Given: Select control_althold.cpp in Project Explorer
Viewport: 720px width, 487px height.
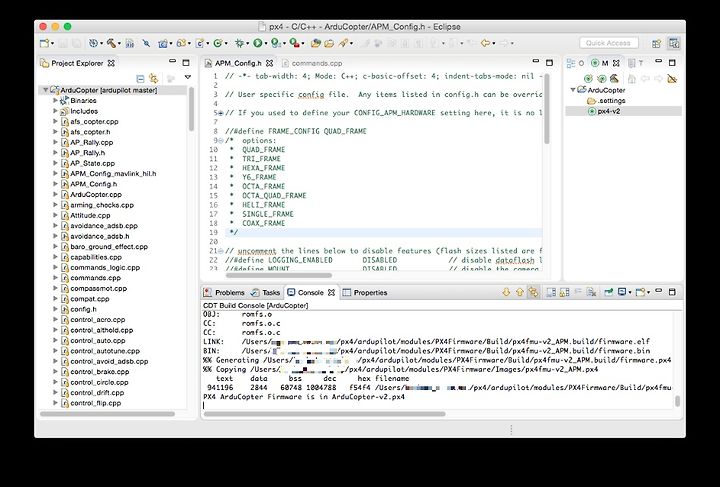Looking at the screenshot, I should click(x=101, y=330).
